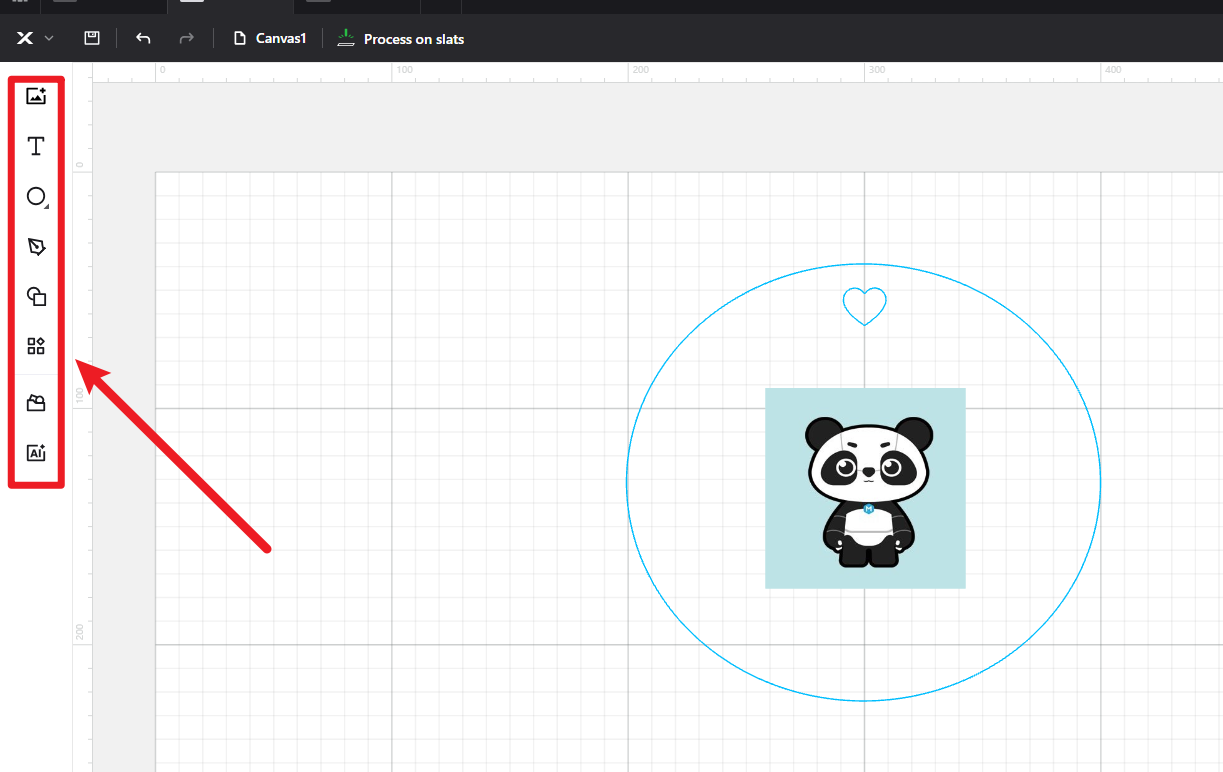The image size is (1223, 772).
Task: Launch the AI image generator
Action: tap(36, 453)
